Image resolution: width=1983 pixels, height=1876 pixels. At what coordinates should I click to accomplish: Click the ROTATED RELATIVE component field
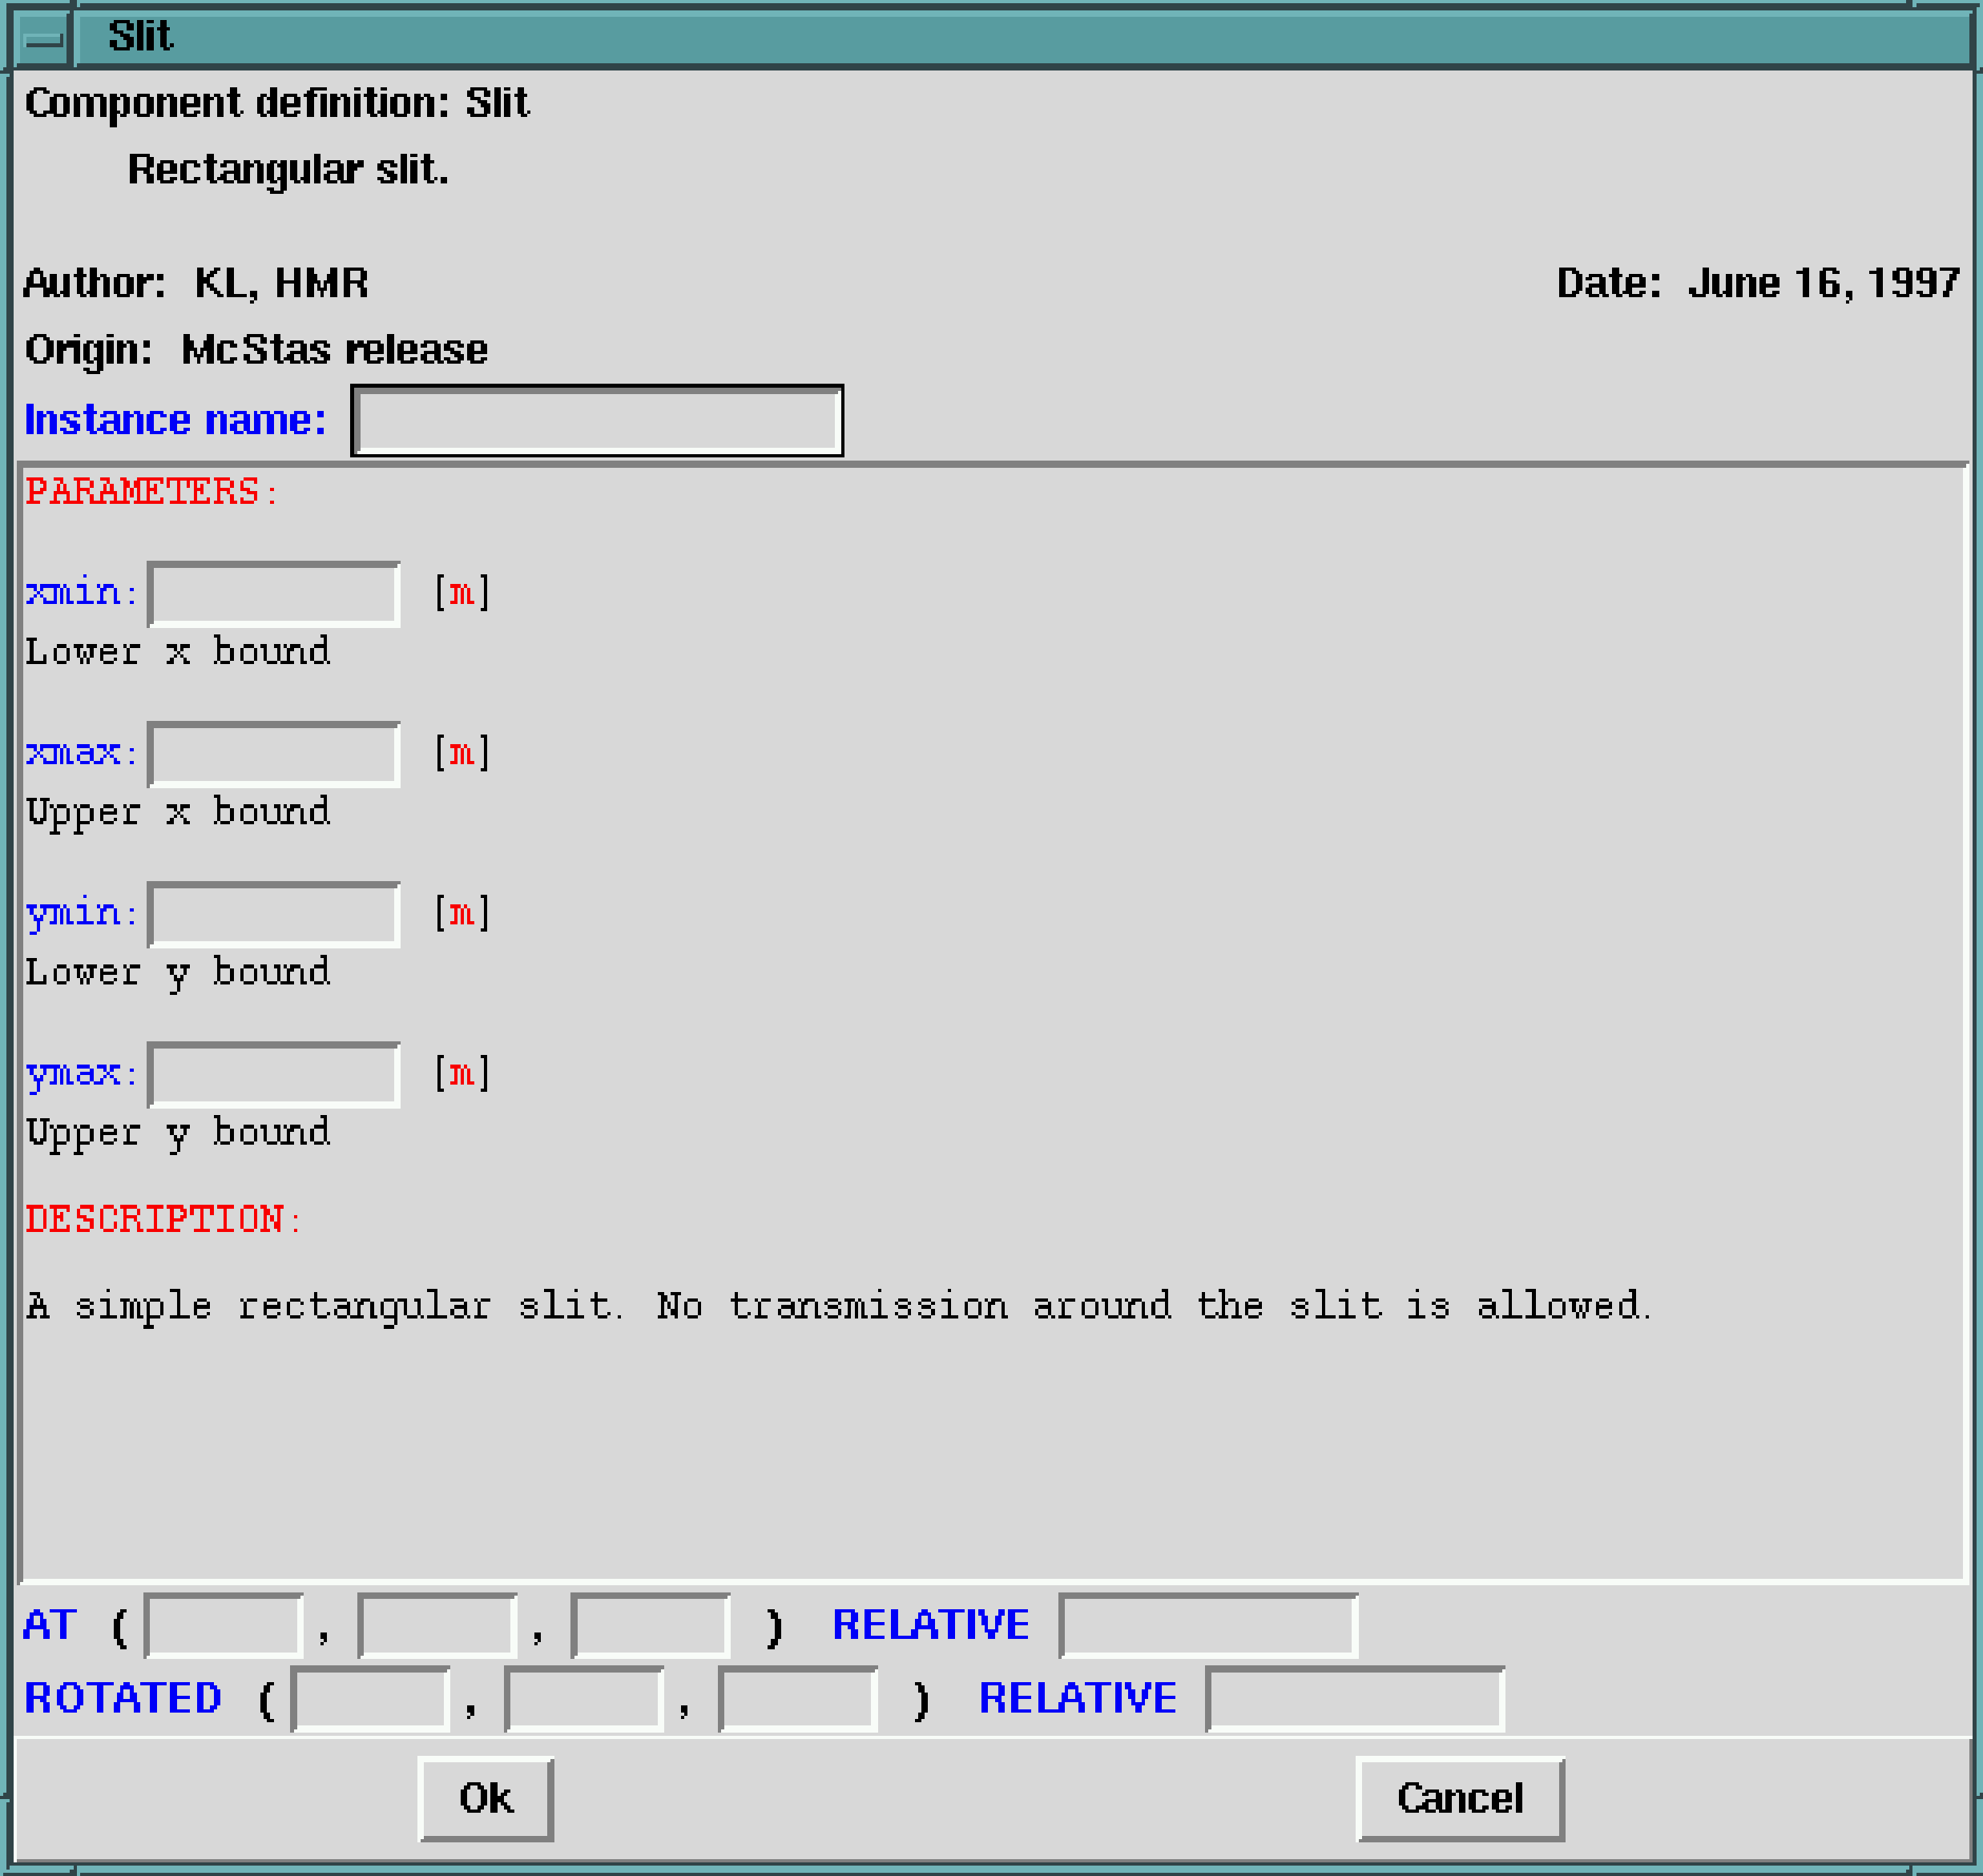click(1355, 1698)
